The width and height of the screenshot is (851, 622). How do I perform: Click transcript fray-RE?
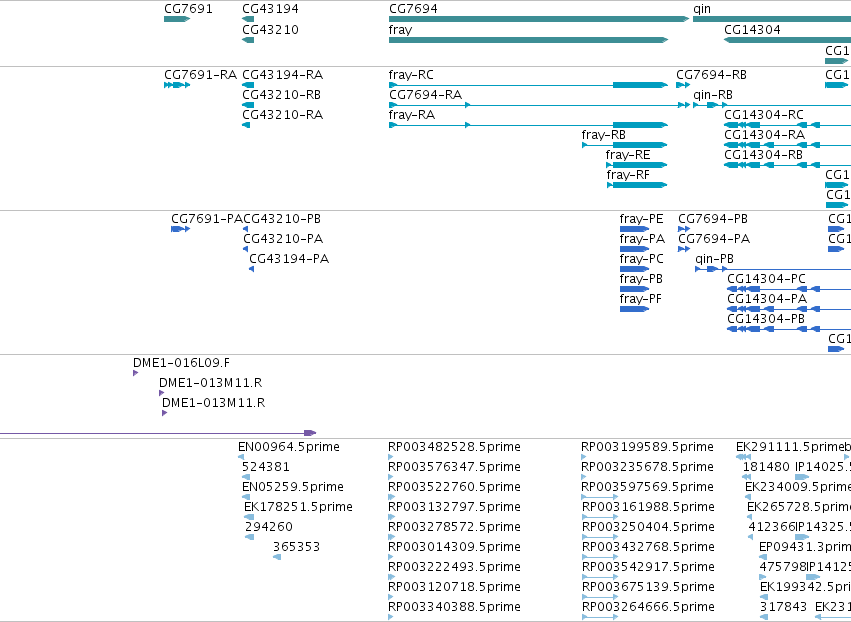pyautogui.click(x=627, y=155)
